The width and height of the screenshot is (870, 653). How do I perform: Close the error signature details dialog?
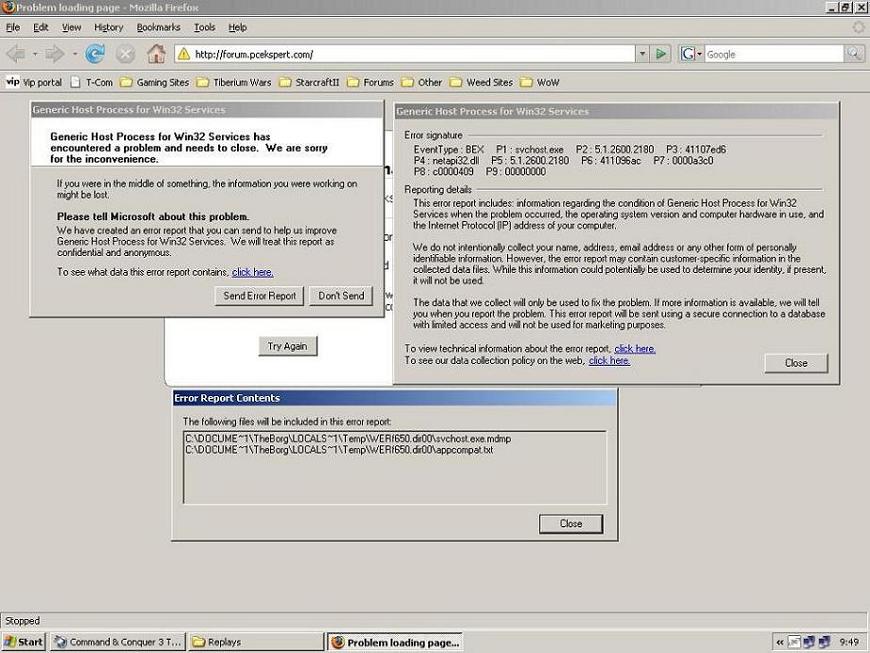click(796, 363)
